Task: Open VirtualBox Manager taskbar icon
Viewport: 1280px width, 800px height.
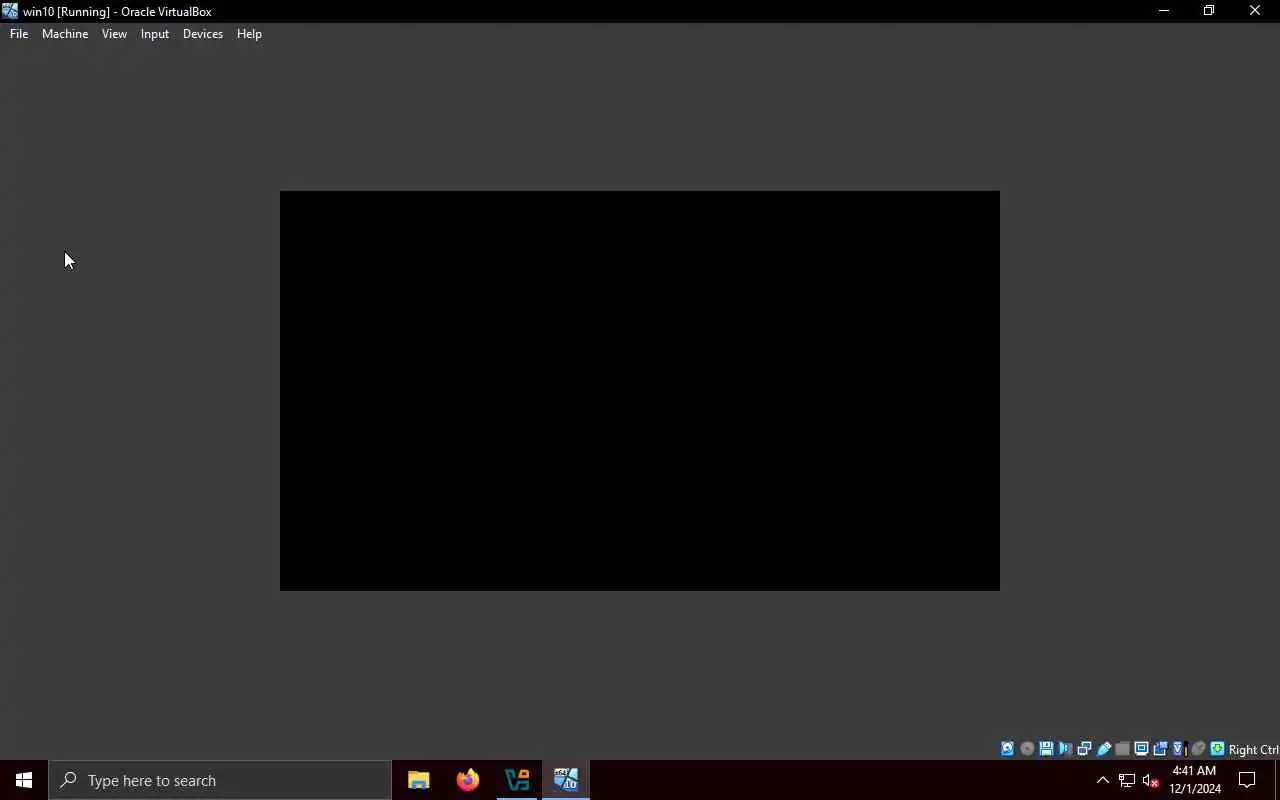Action: (517, 780)
